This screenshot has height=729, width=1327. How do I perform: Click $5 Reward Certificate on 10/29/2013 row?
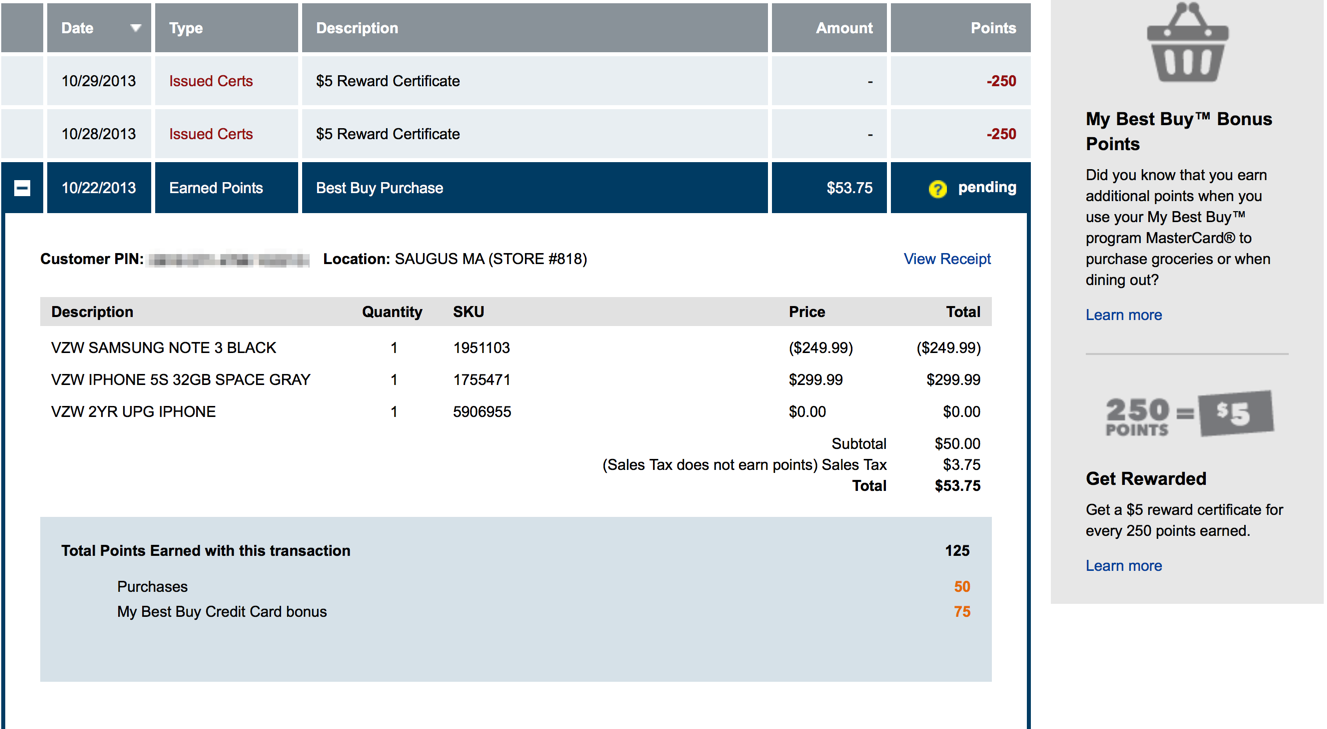pos(388,81)
